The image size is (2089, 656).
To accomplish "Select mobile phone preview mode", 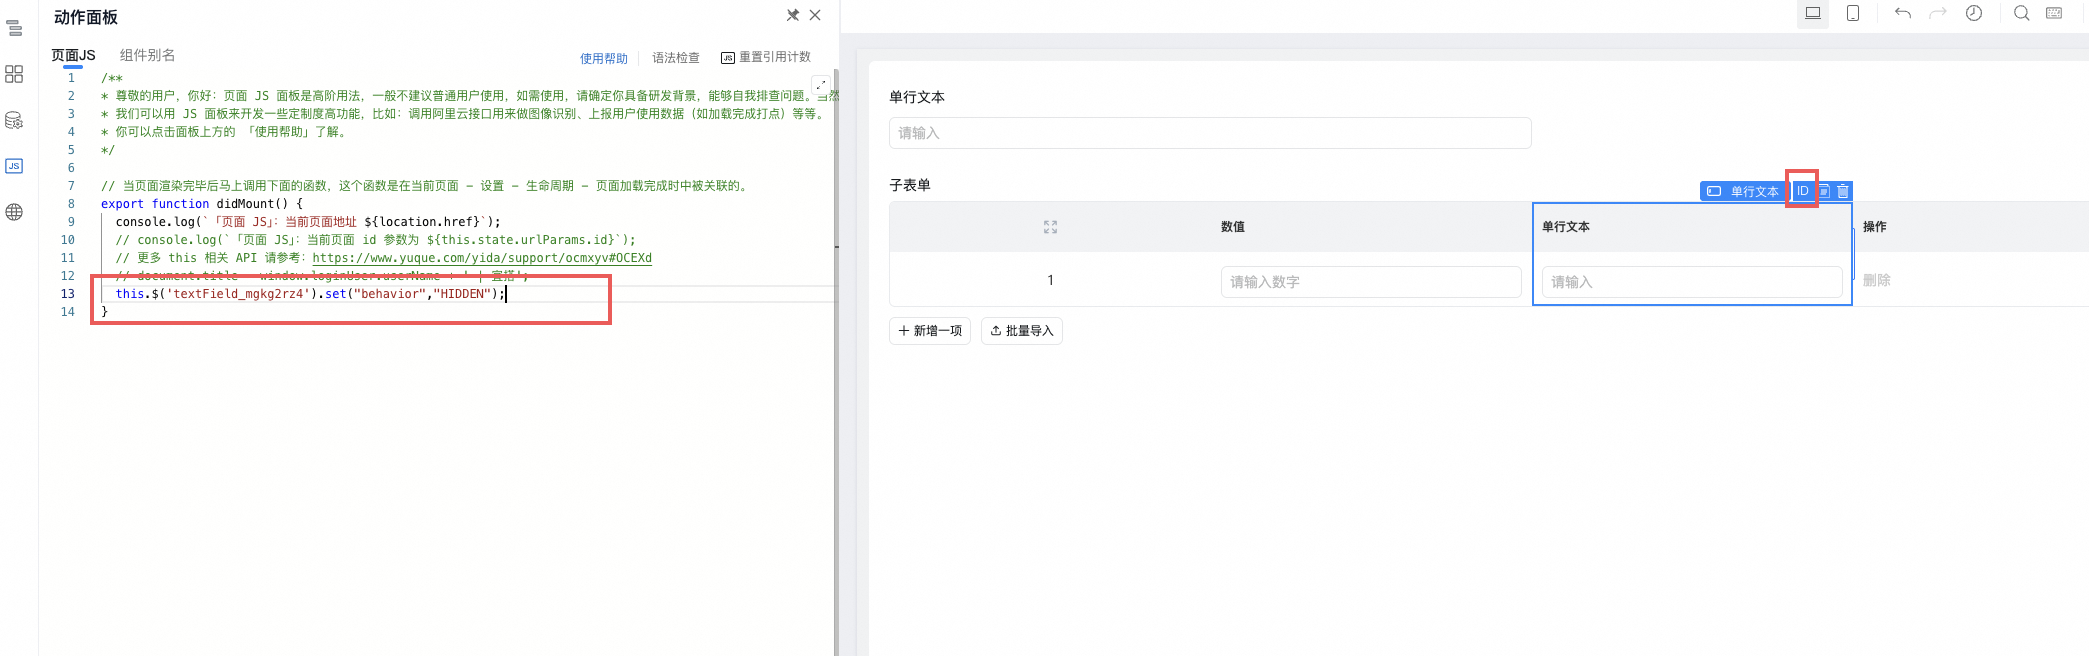I will [x=1853, y=13].
